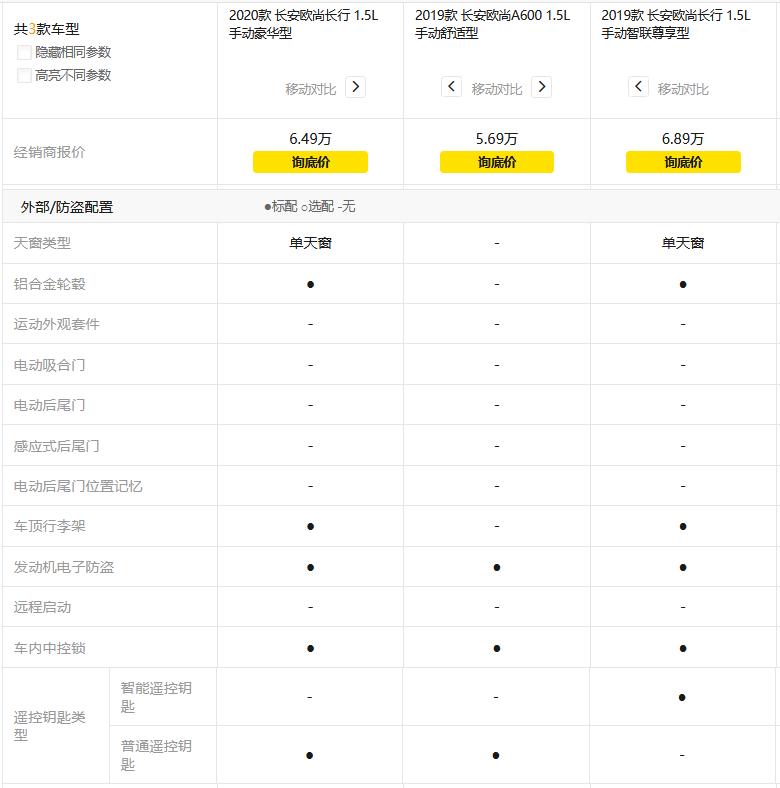This screenshot has width=780, height=788.
Task: Select the 远程启动 row label
Action: [42, 607]
